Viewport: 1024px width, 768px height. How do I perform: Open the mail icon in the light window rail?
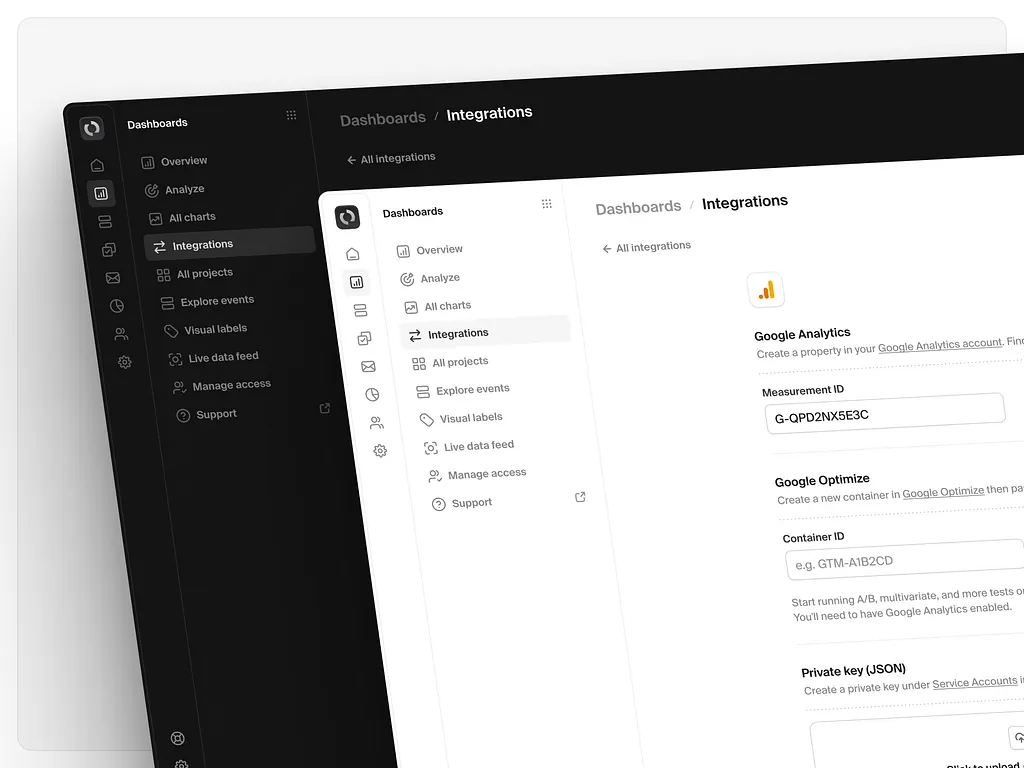click(368, 367)
